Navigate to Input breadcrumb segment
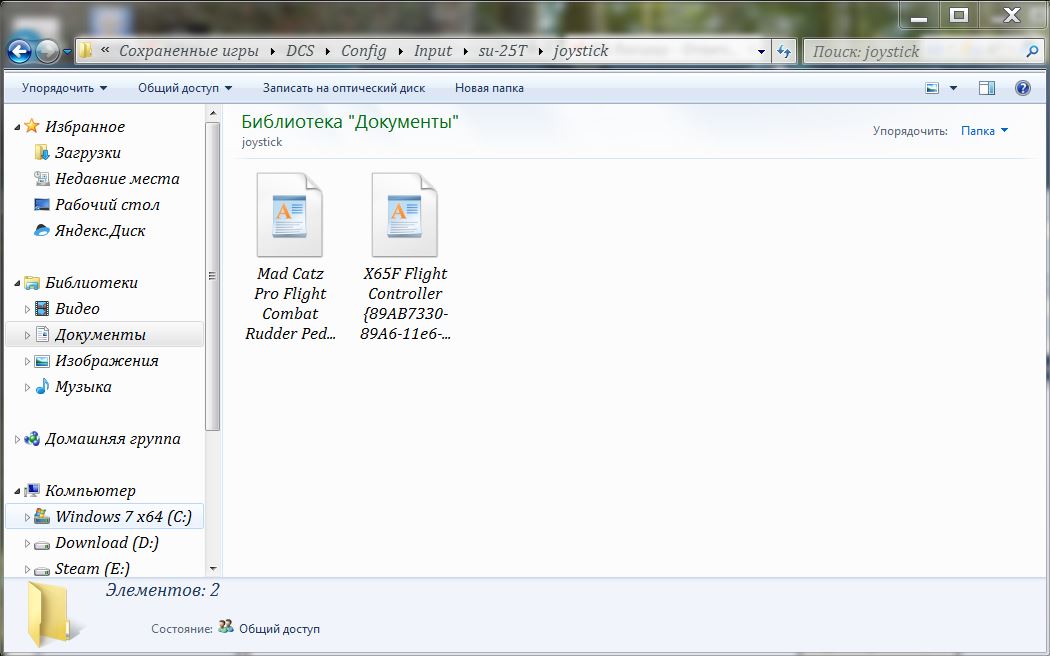Screen dimensions: 1050x656 tap(433, 51)
